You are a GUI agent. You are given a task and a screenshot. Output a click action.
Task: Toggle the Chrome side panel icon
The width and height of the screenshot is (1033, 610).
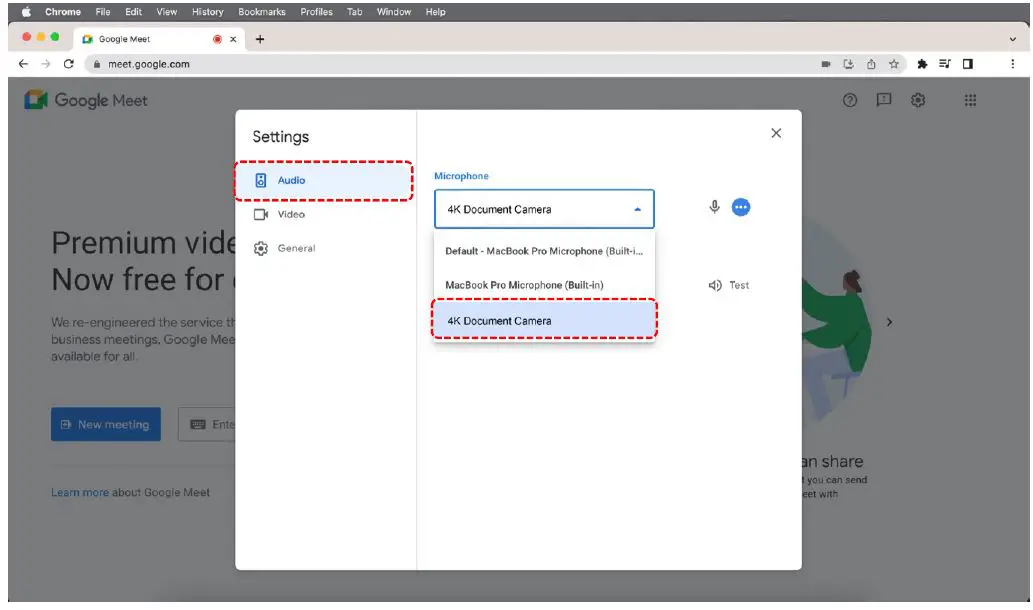point(968,64)
